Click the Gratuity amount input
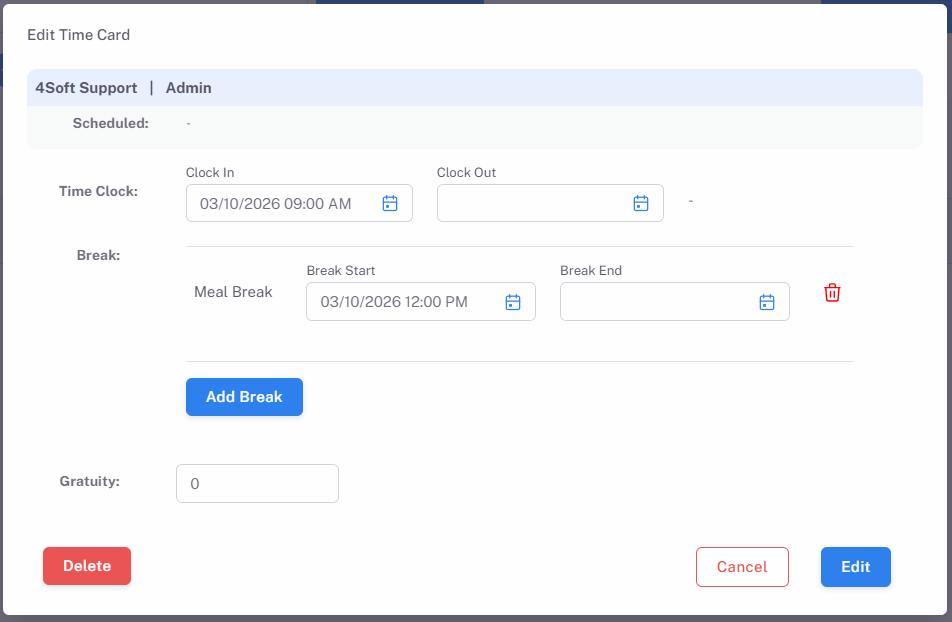Image resolution: width=952 pixels, height=622 pixels. click(257, 484)
